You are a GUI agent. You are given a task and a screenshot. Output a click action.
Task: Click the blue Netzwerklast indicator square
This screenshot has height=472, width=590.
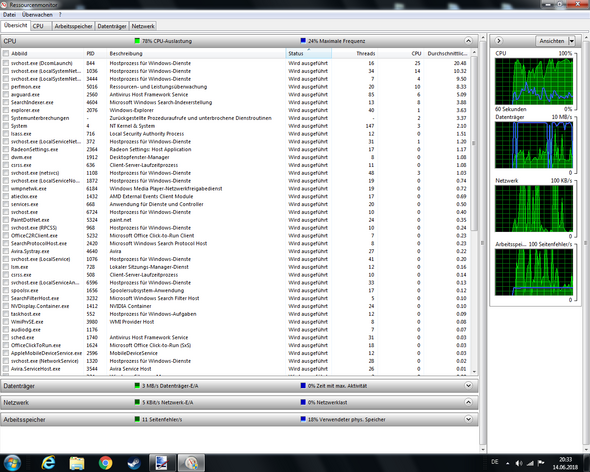(x=303, y=402)
